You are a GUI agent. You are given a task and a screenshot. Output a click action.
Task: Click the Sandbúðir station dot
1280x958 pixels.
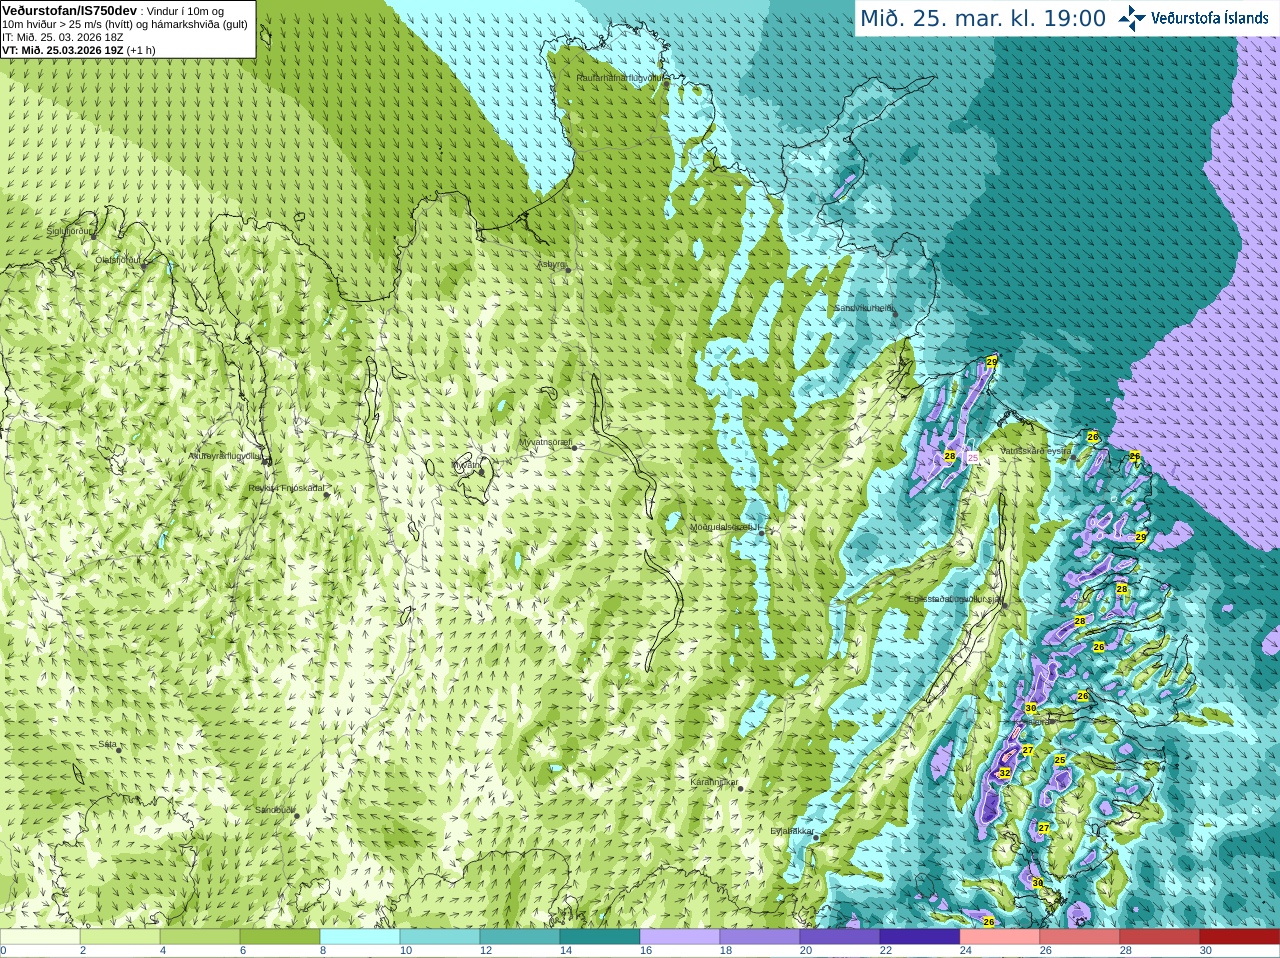click(296, 816)
